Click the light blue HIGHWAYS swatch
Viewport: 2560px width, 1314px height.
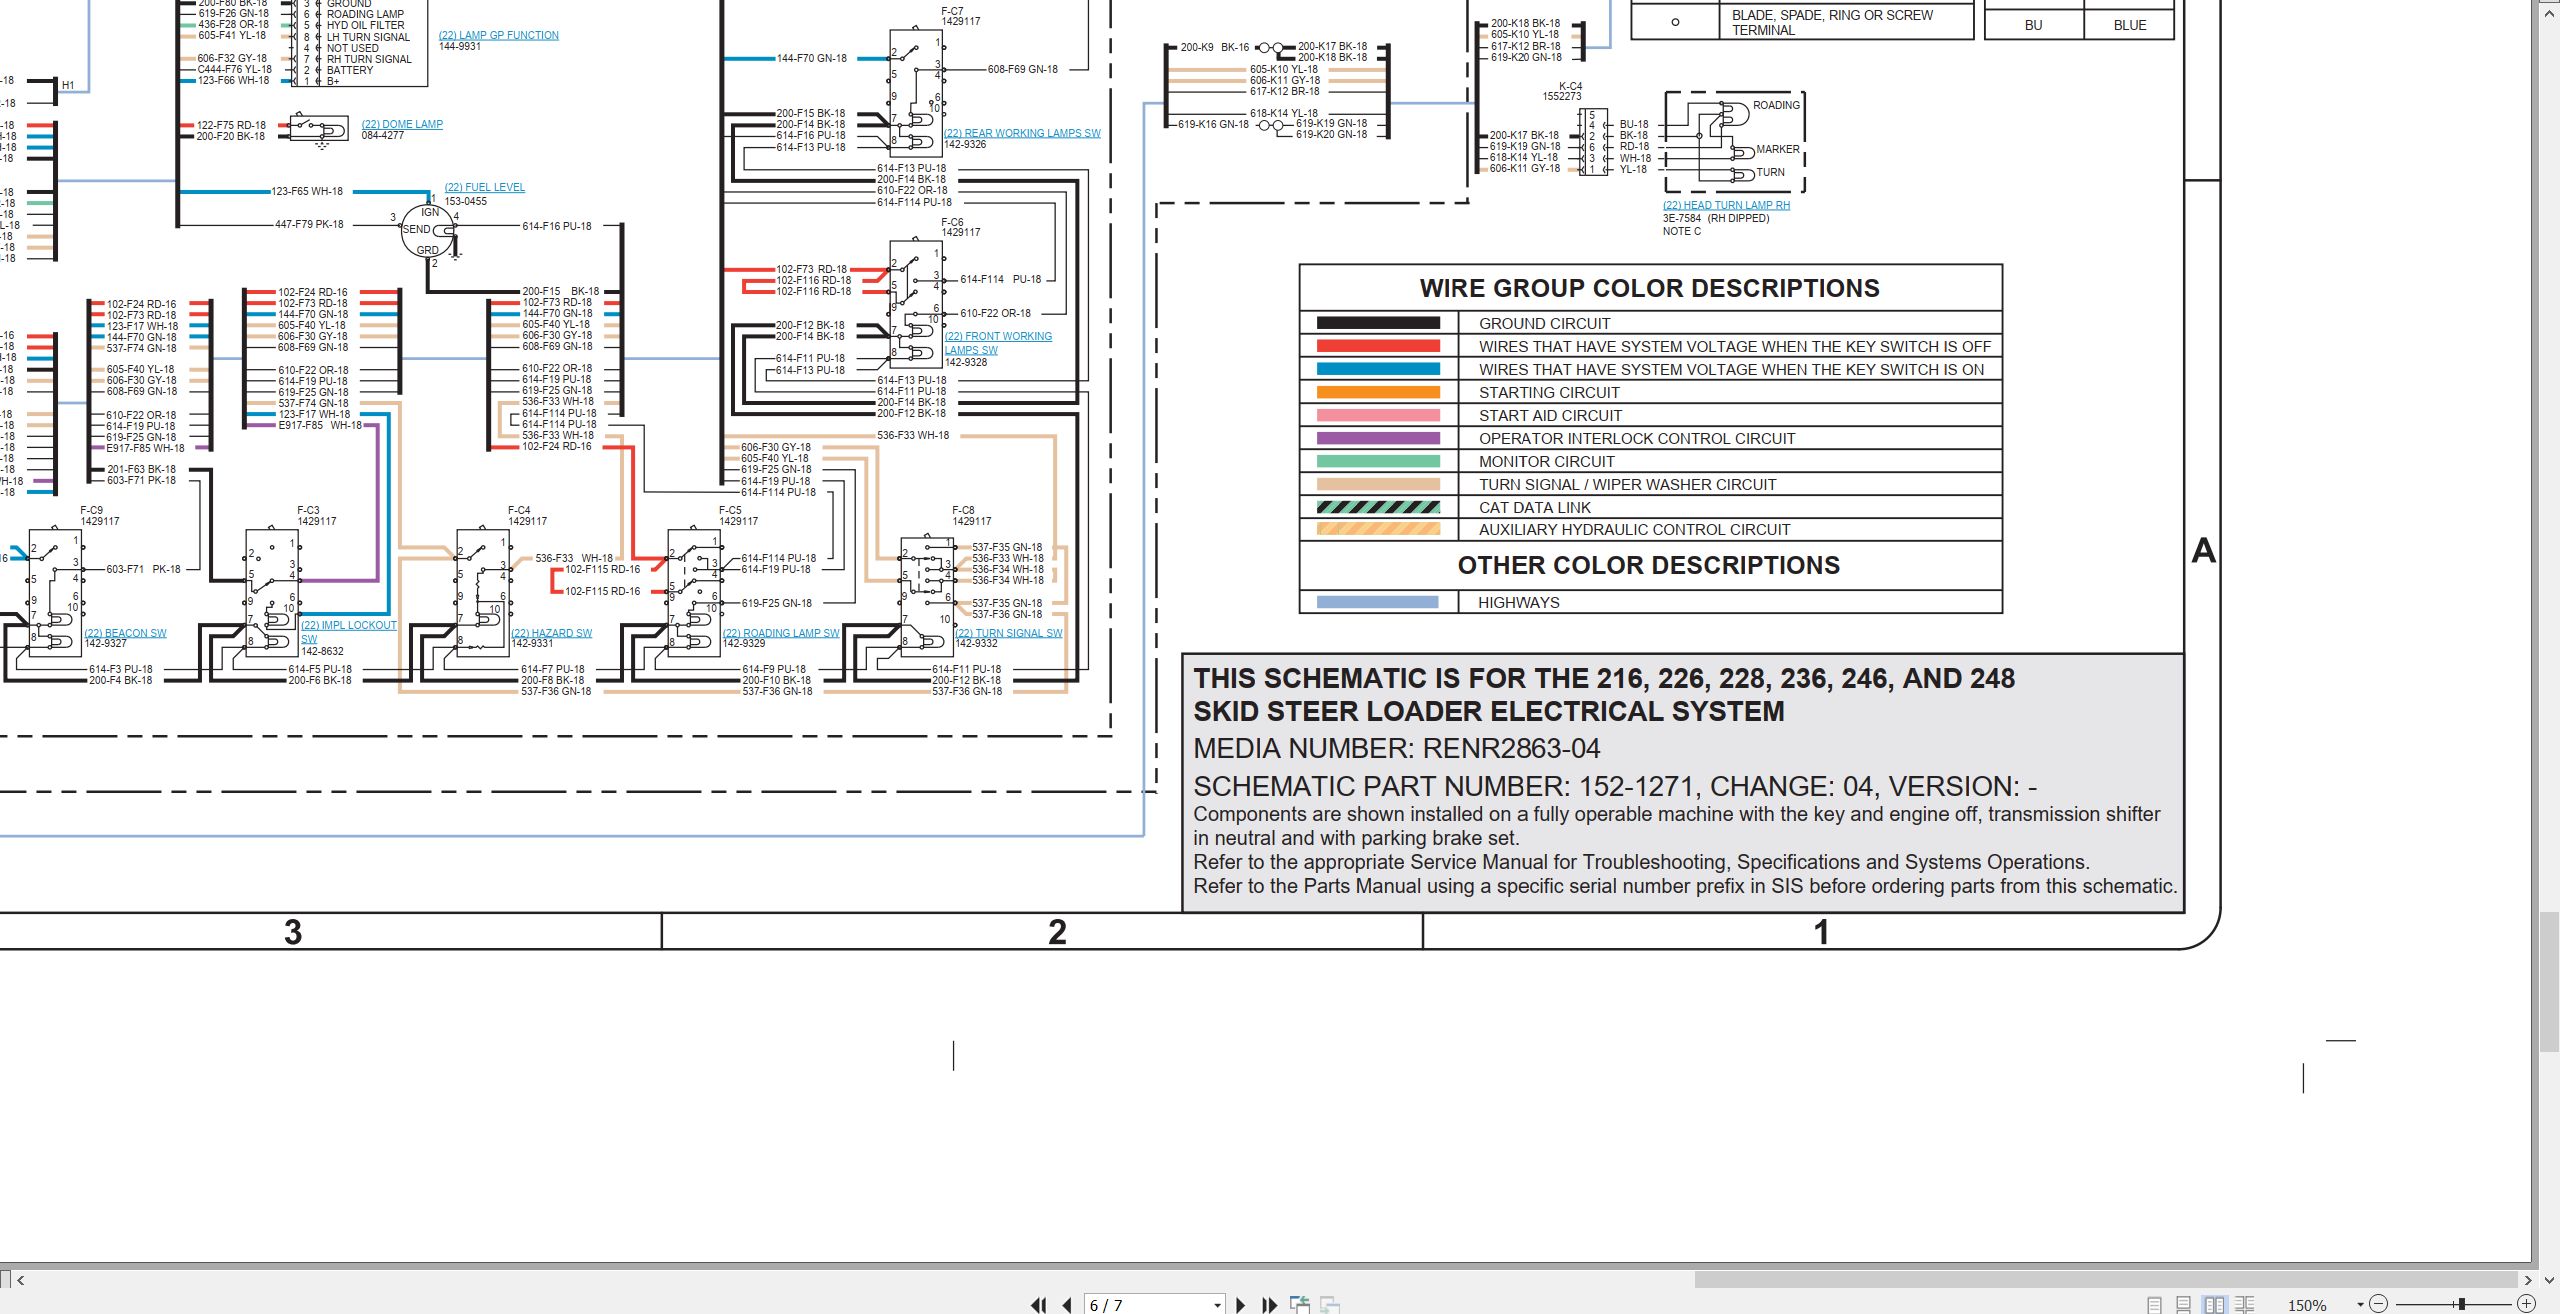point(1378,602)
